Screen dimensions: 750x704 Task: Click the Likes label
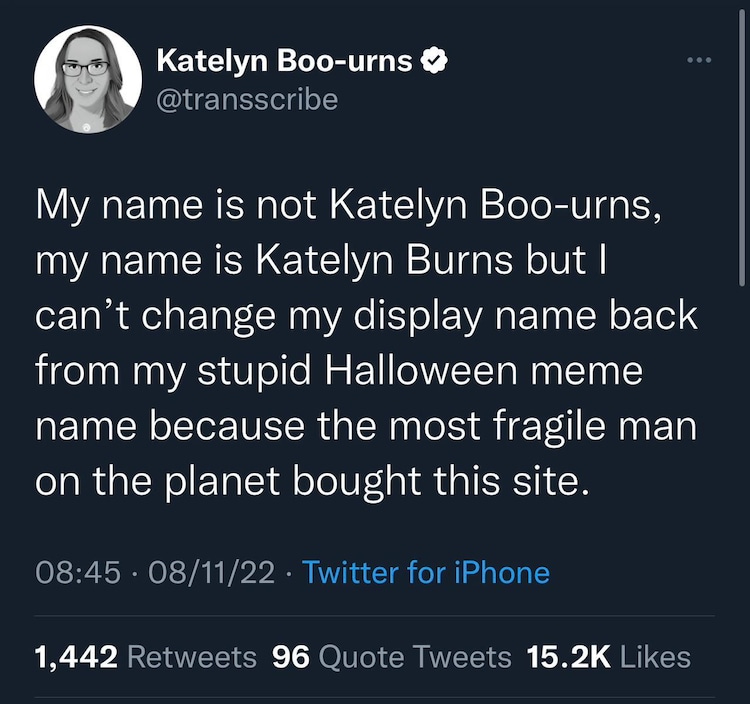[655, 657]
